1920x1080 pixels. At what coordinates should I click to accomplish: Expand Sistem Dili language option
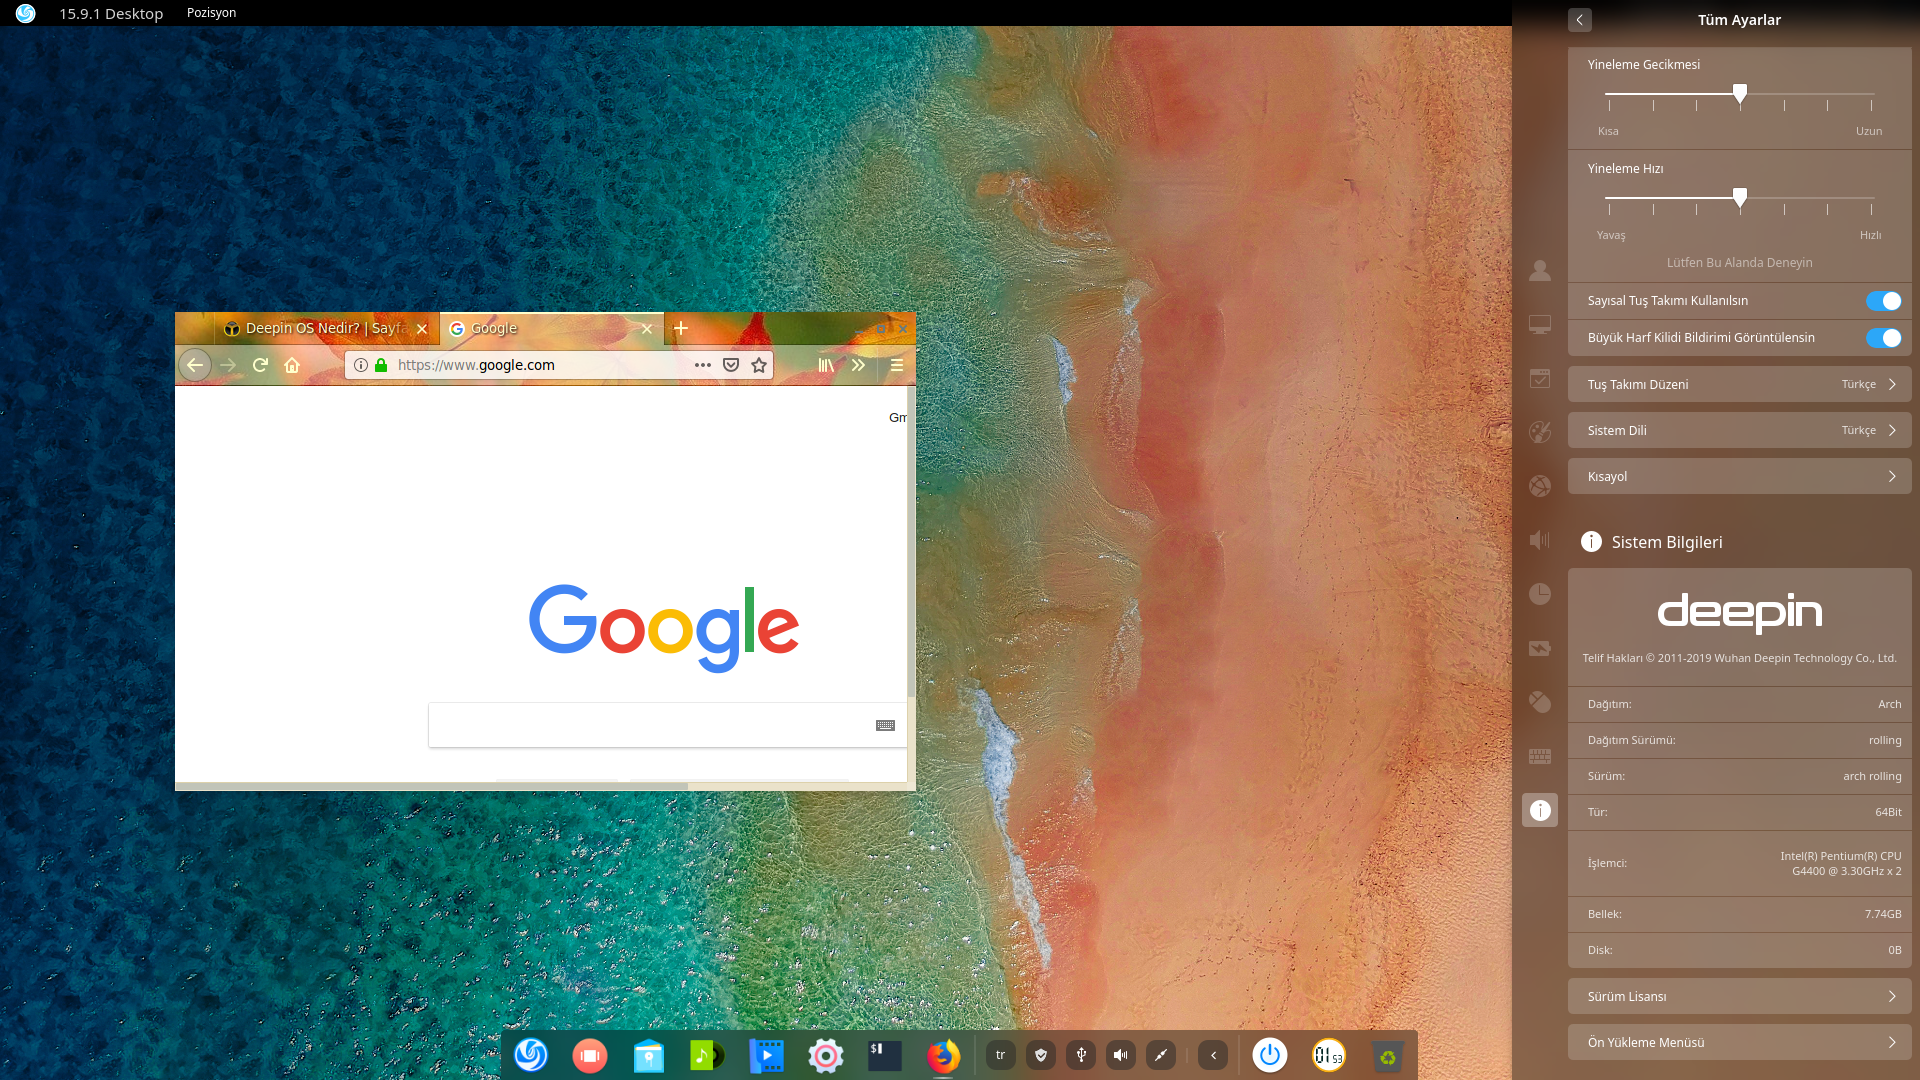tap(1739, 430)
